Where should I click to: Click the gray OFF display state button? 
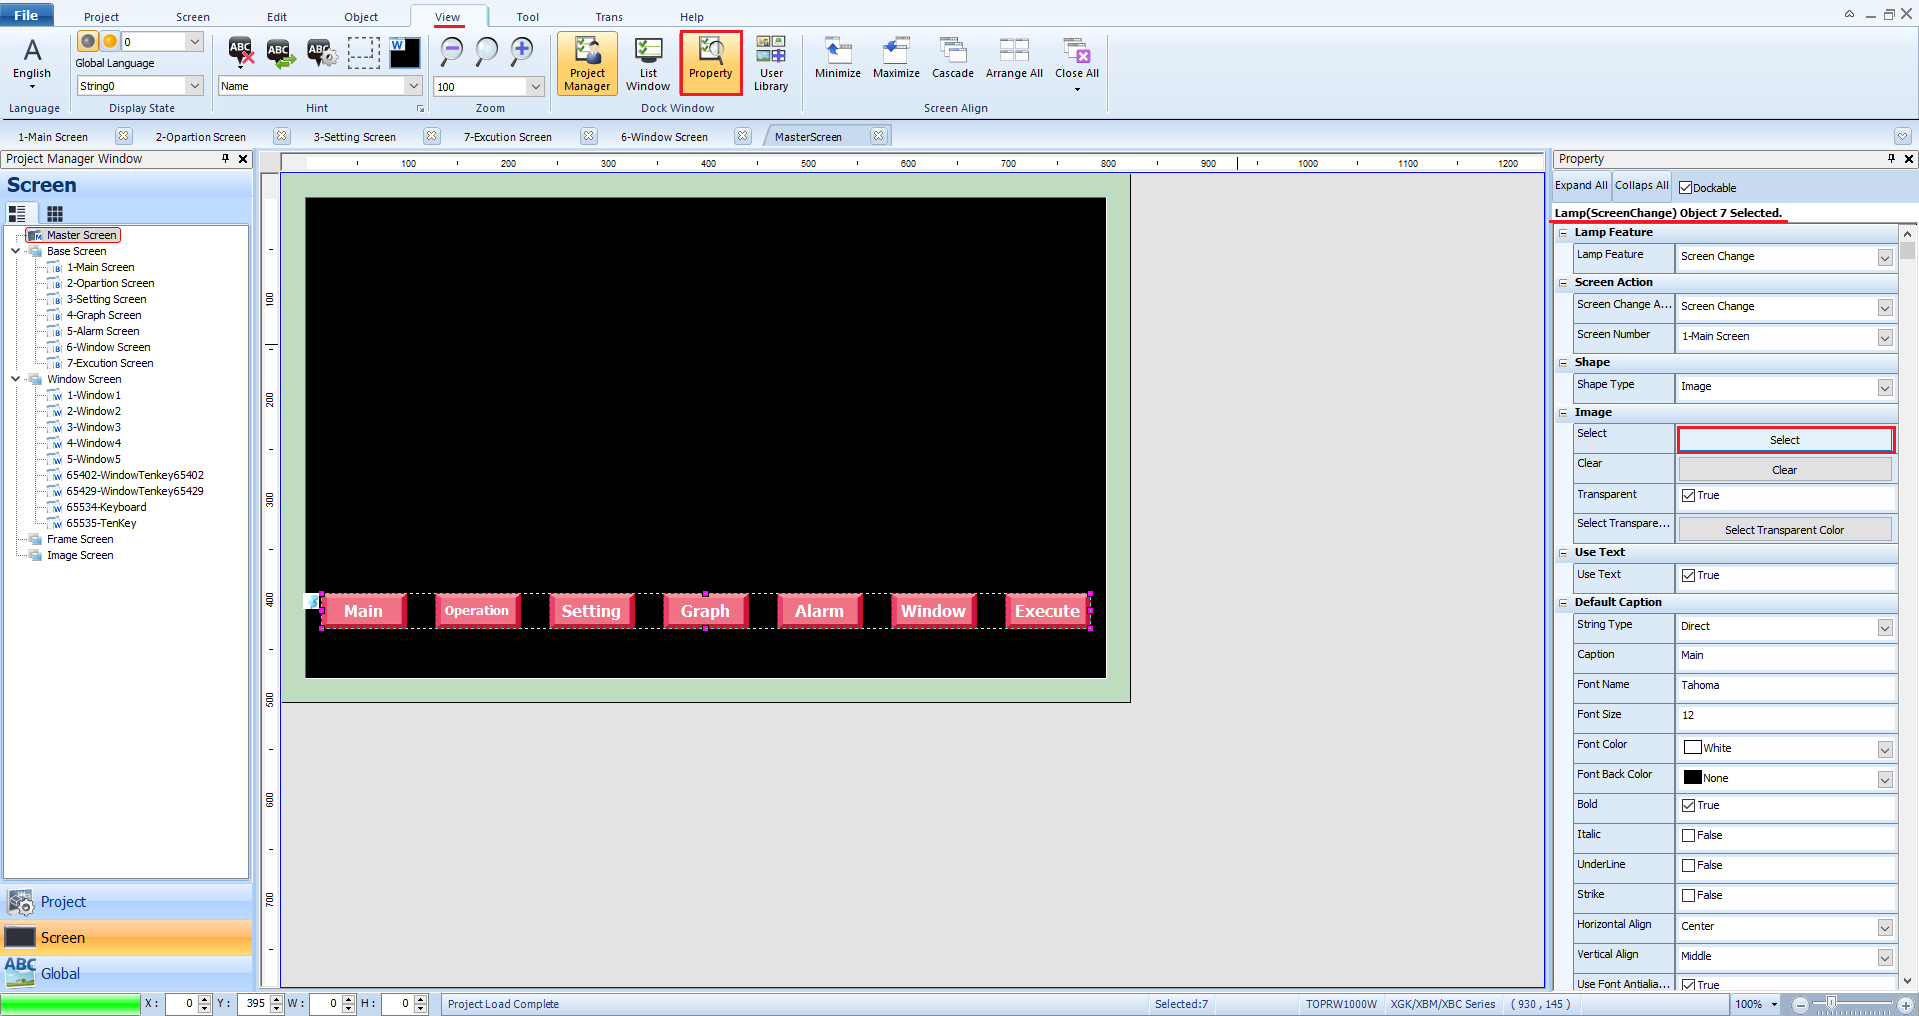click(x=88, y=41)
